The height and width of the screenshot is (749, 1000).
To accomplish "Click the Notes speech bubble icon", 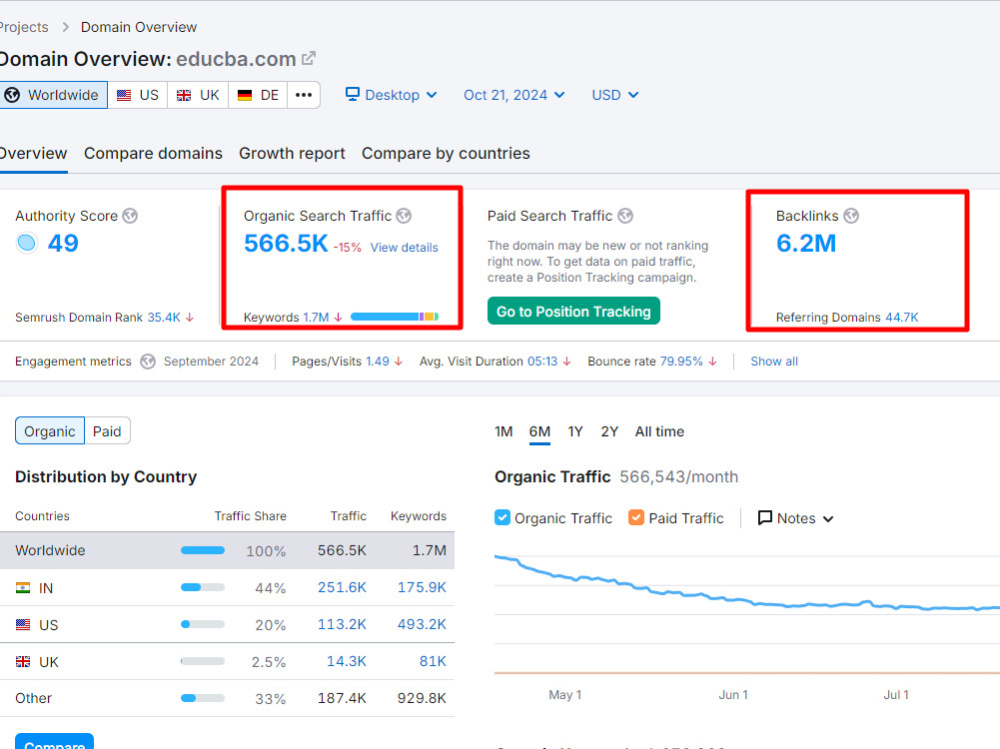I will click(765, 517).
